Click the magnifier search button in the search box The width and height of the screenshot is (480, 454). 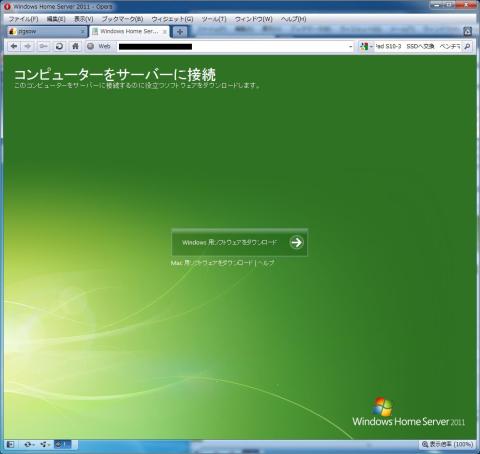pyautogui.click(x=467, y=46)
